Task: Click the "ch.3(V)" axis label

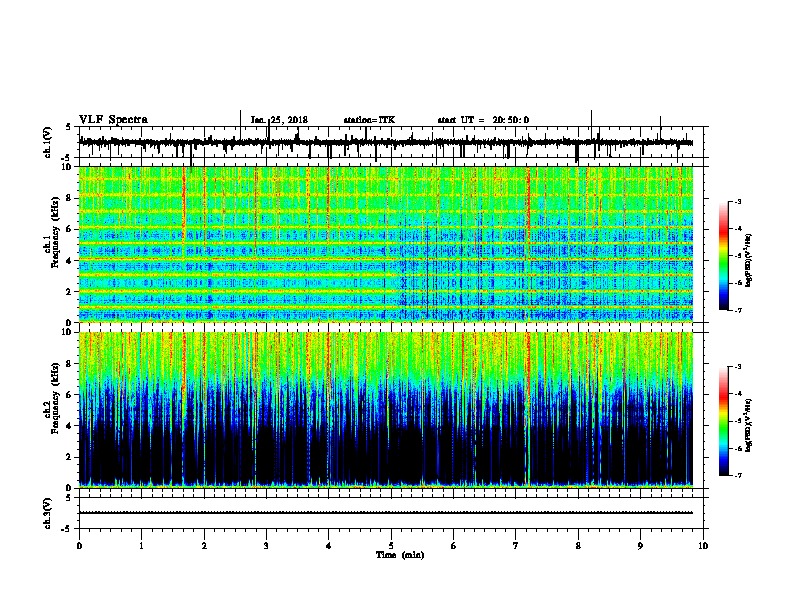Action: (48, 513)
